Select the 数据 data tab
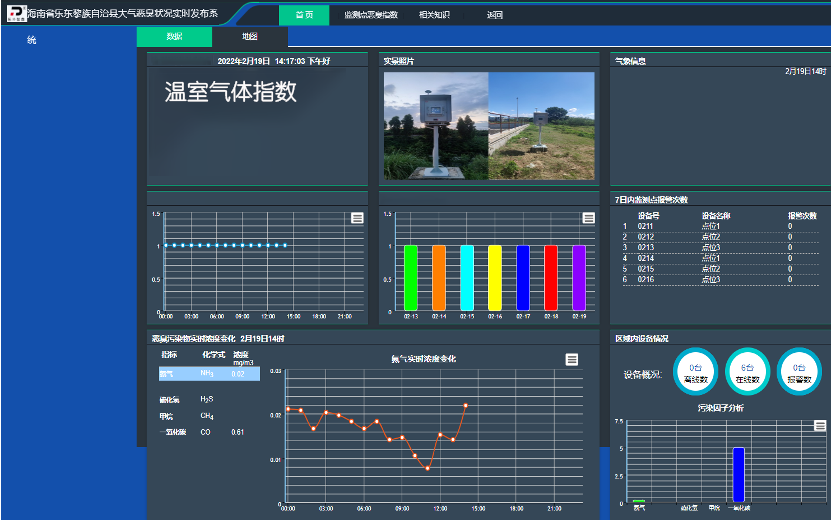The height and width of the screenshot is (520, 832). click(174, 37)
